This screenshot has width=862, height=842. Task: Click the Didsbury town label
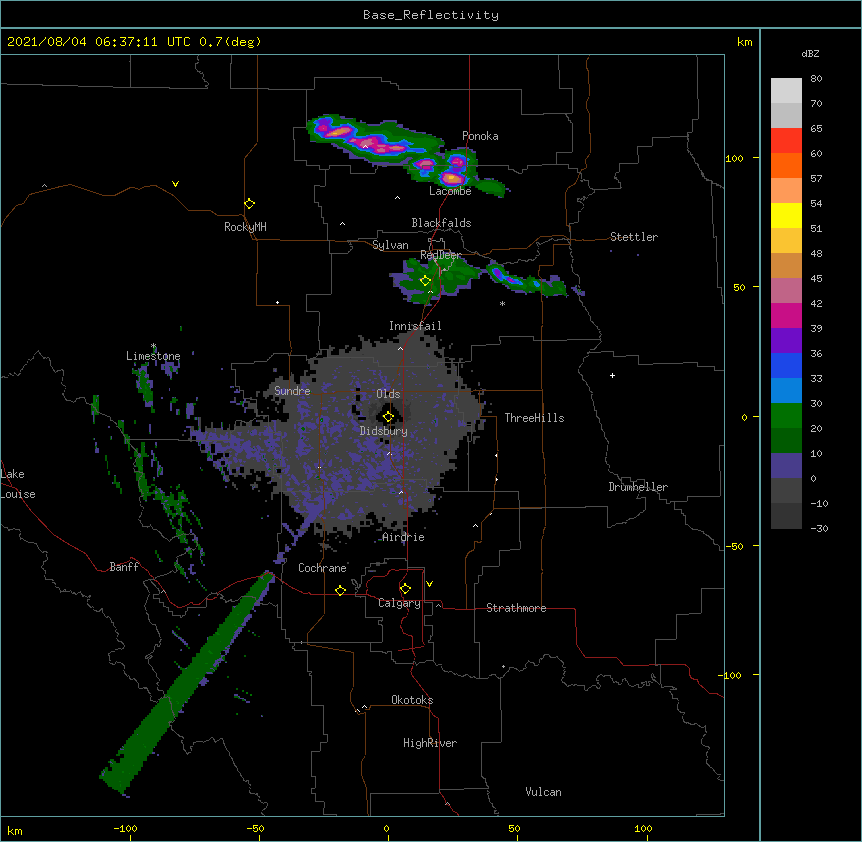pyautogui.click(x=384, y=431)
